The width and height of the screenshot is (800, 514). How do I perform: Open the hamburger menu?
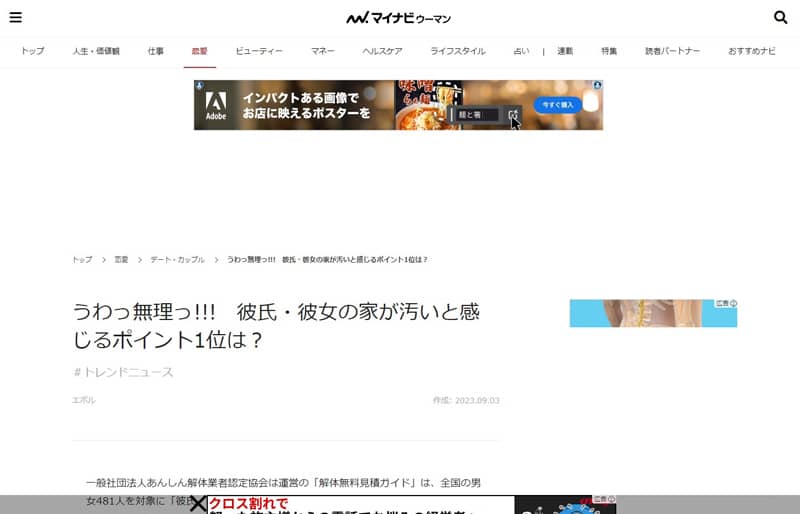pos(15,17)
